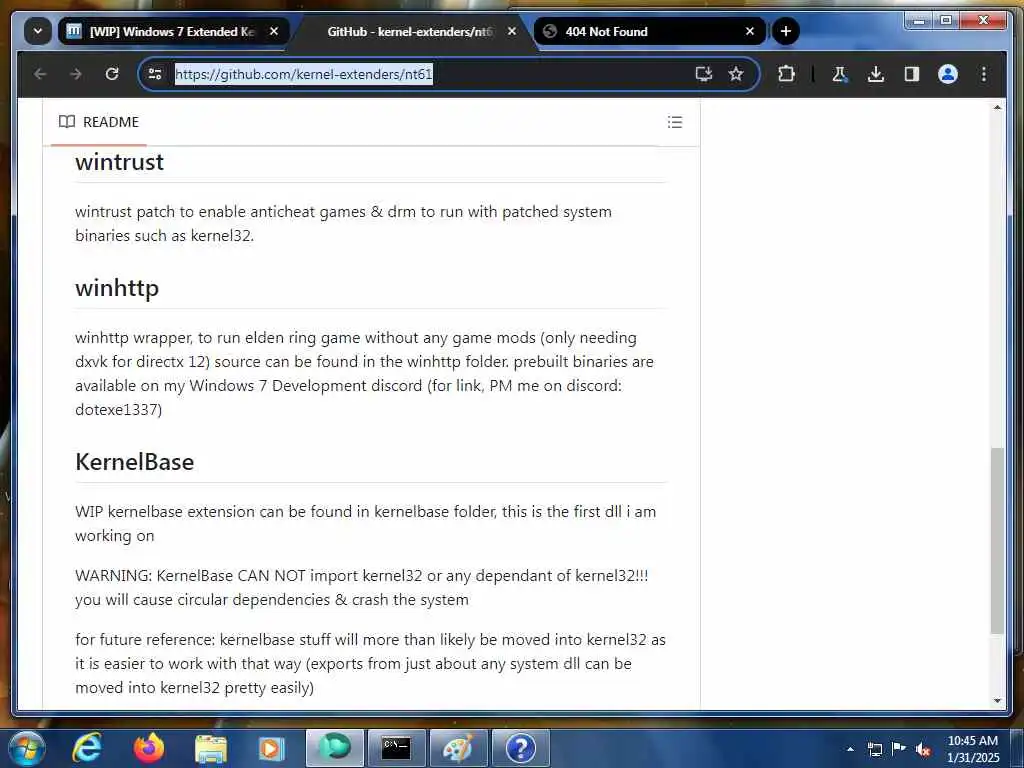Bookmark this page with the star

[736, 74]
